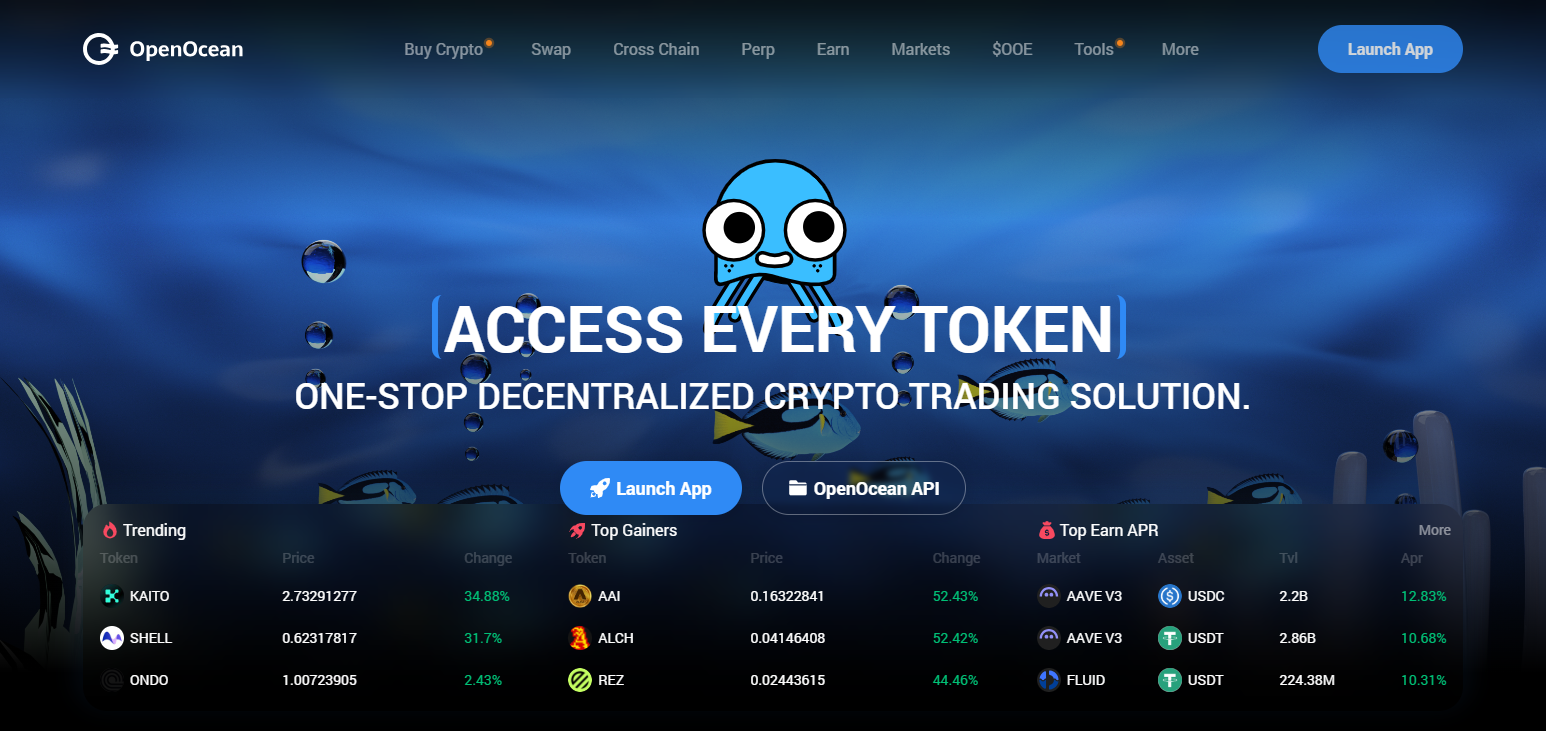
Task: Click More link in Top Earn APR
Action: click(x=1434, y=530)
